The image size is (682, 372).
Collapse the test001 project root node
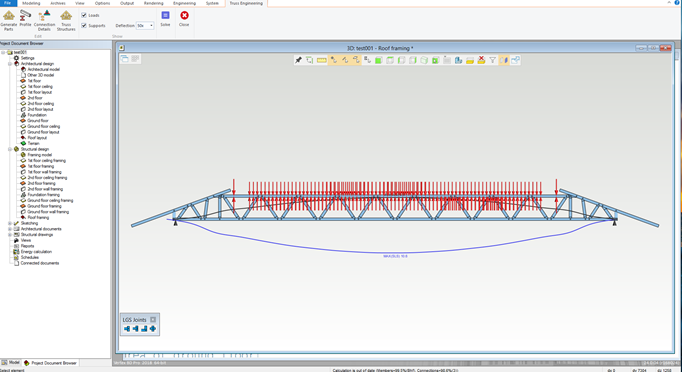(3, 52)
